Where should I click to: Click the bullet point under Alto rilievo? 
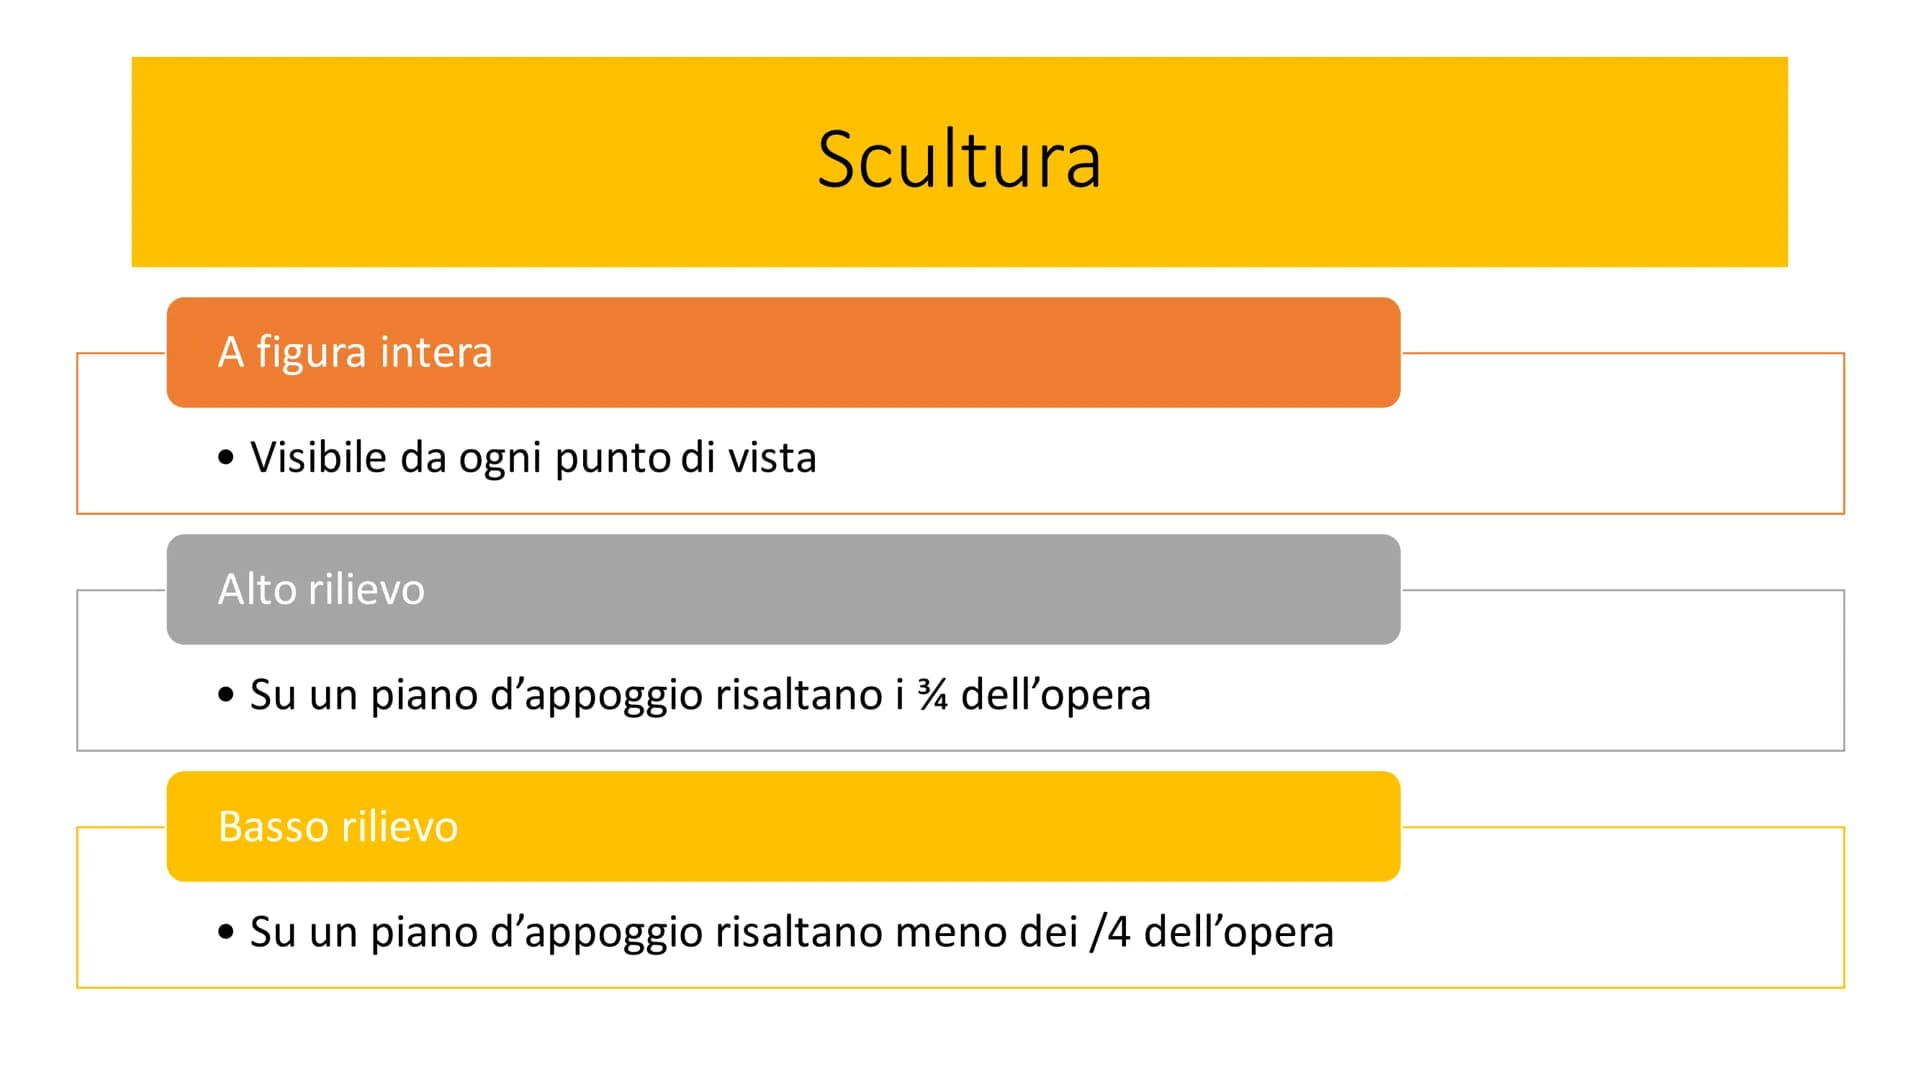pyautogui.click(x=226, y=695)
